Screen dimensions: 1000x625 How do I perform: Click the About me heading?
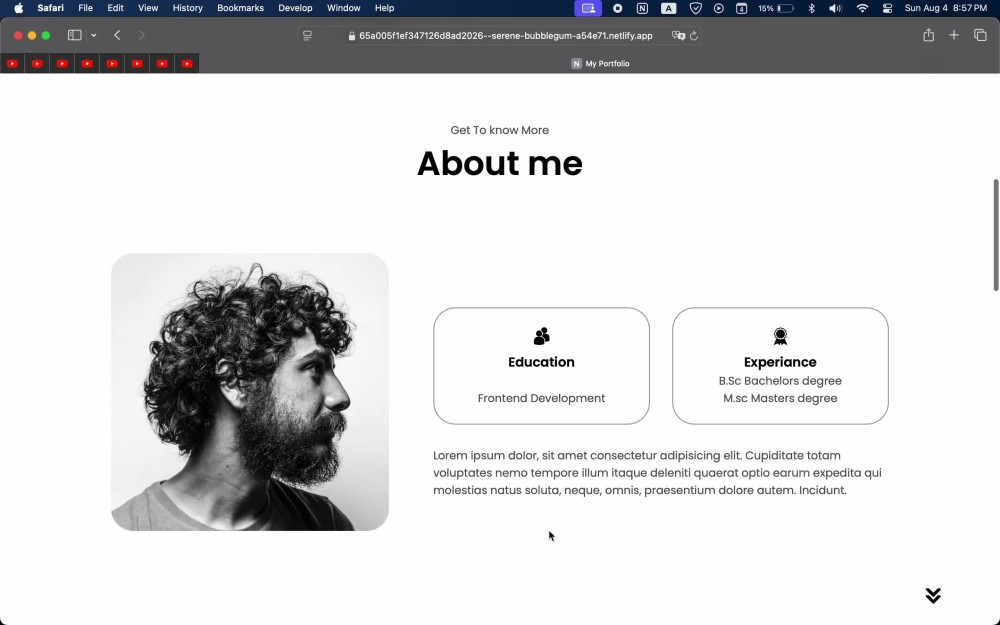[499, 163]
